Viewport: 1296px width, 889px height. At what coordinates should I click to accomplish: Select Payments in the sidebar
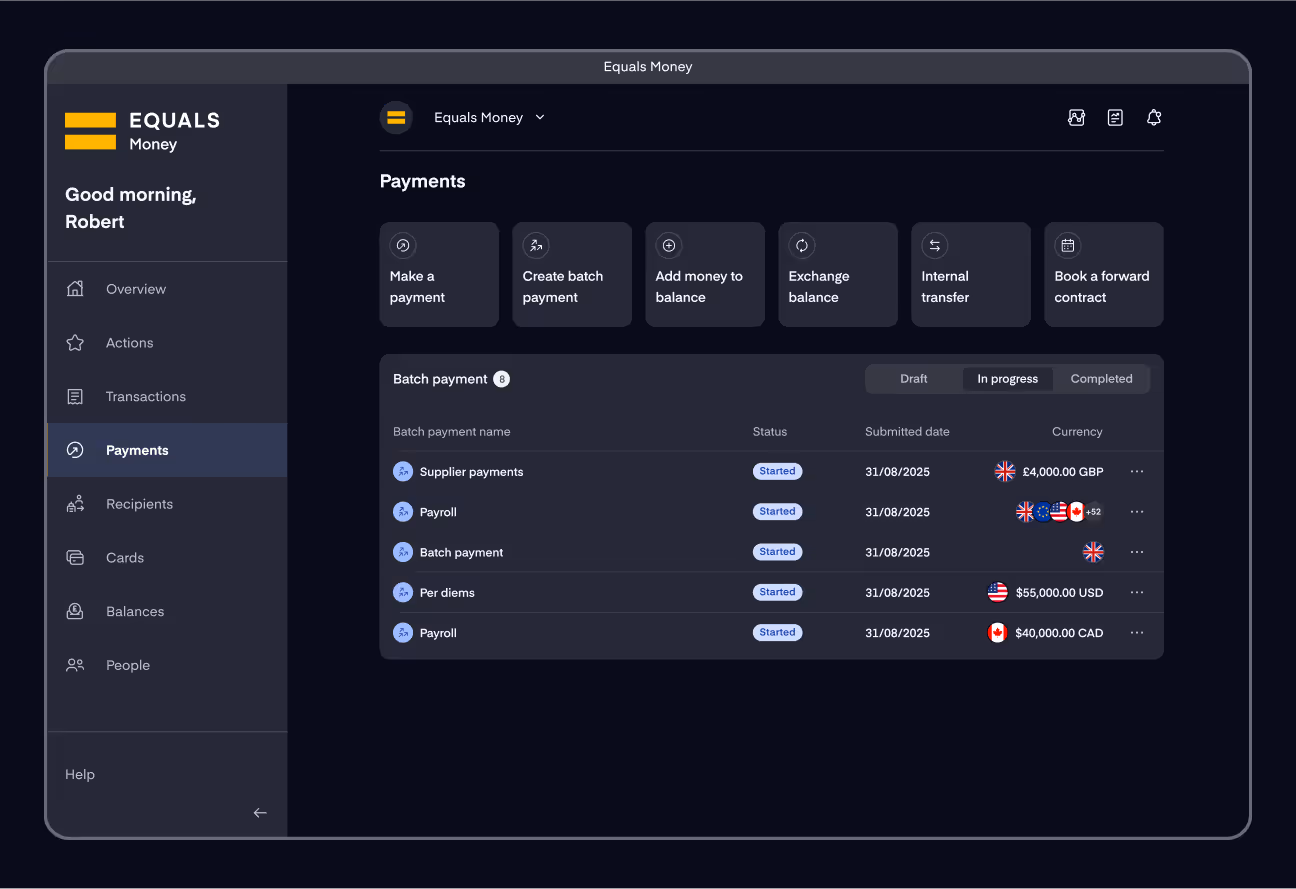[x=166, y=450]
